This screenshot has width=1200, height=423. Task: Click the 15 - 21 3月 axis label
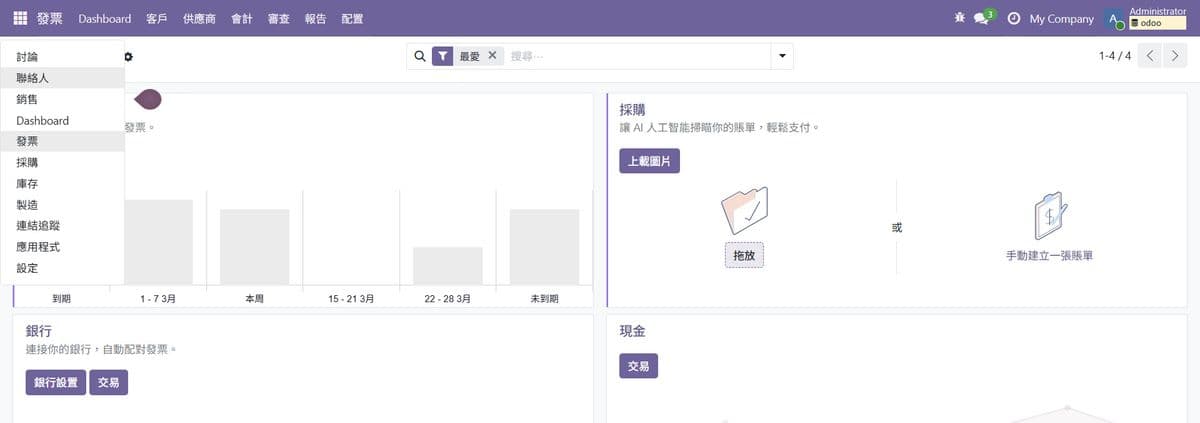pos(351,299)
